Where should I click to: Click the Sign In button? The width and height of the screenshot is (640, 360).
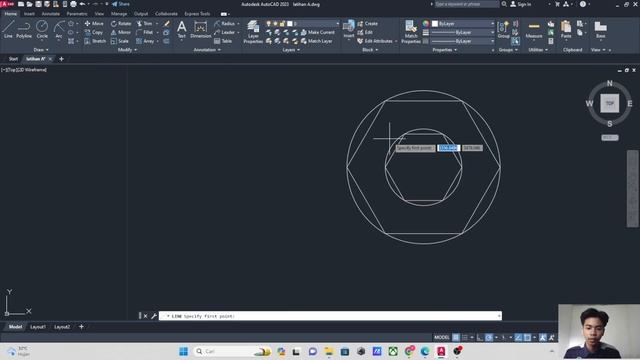521,4
